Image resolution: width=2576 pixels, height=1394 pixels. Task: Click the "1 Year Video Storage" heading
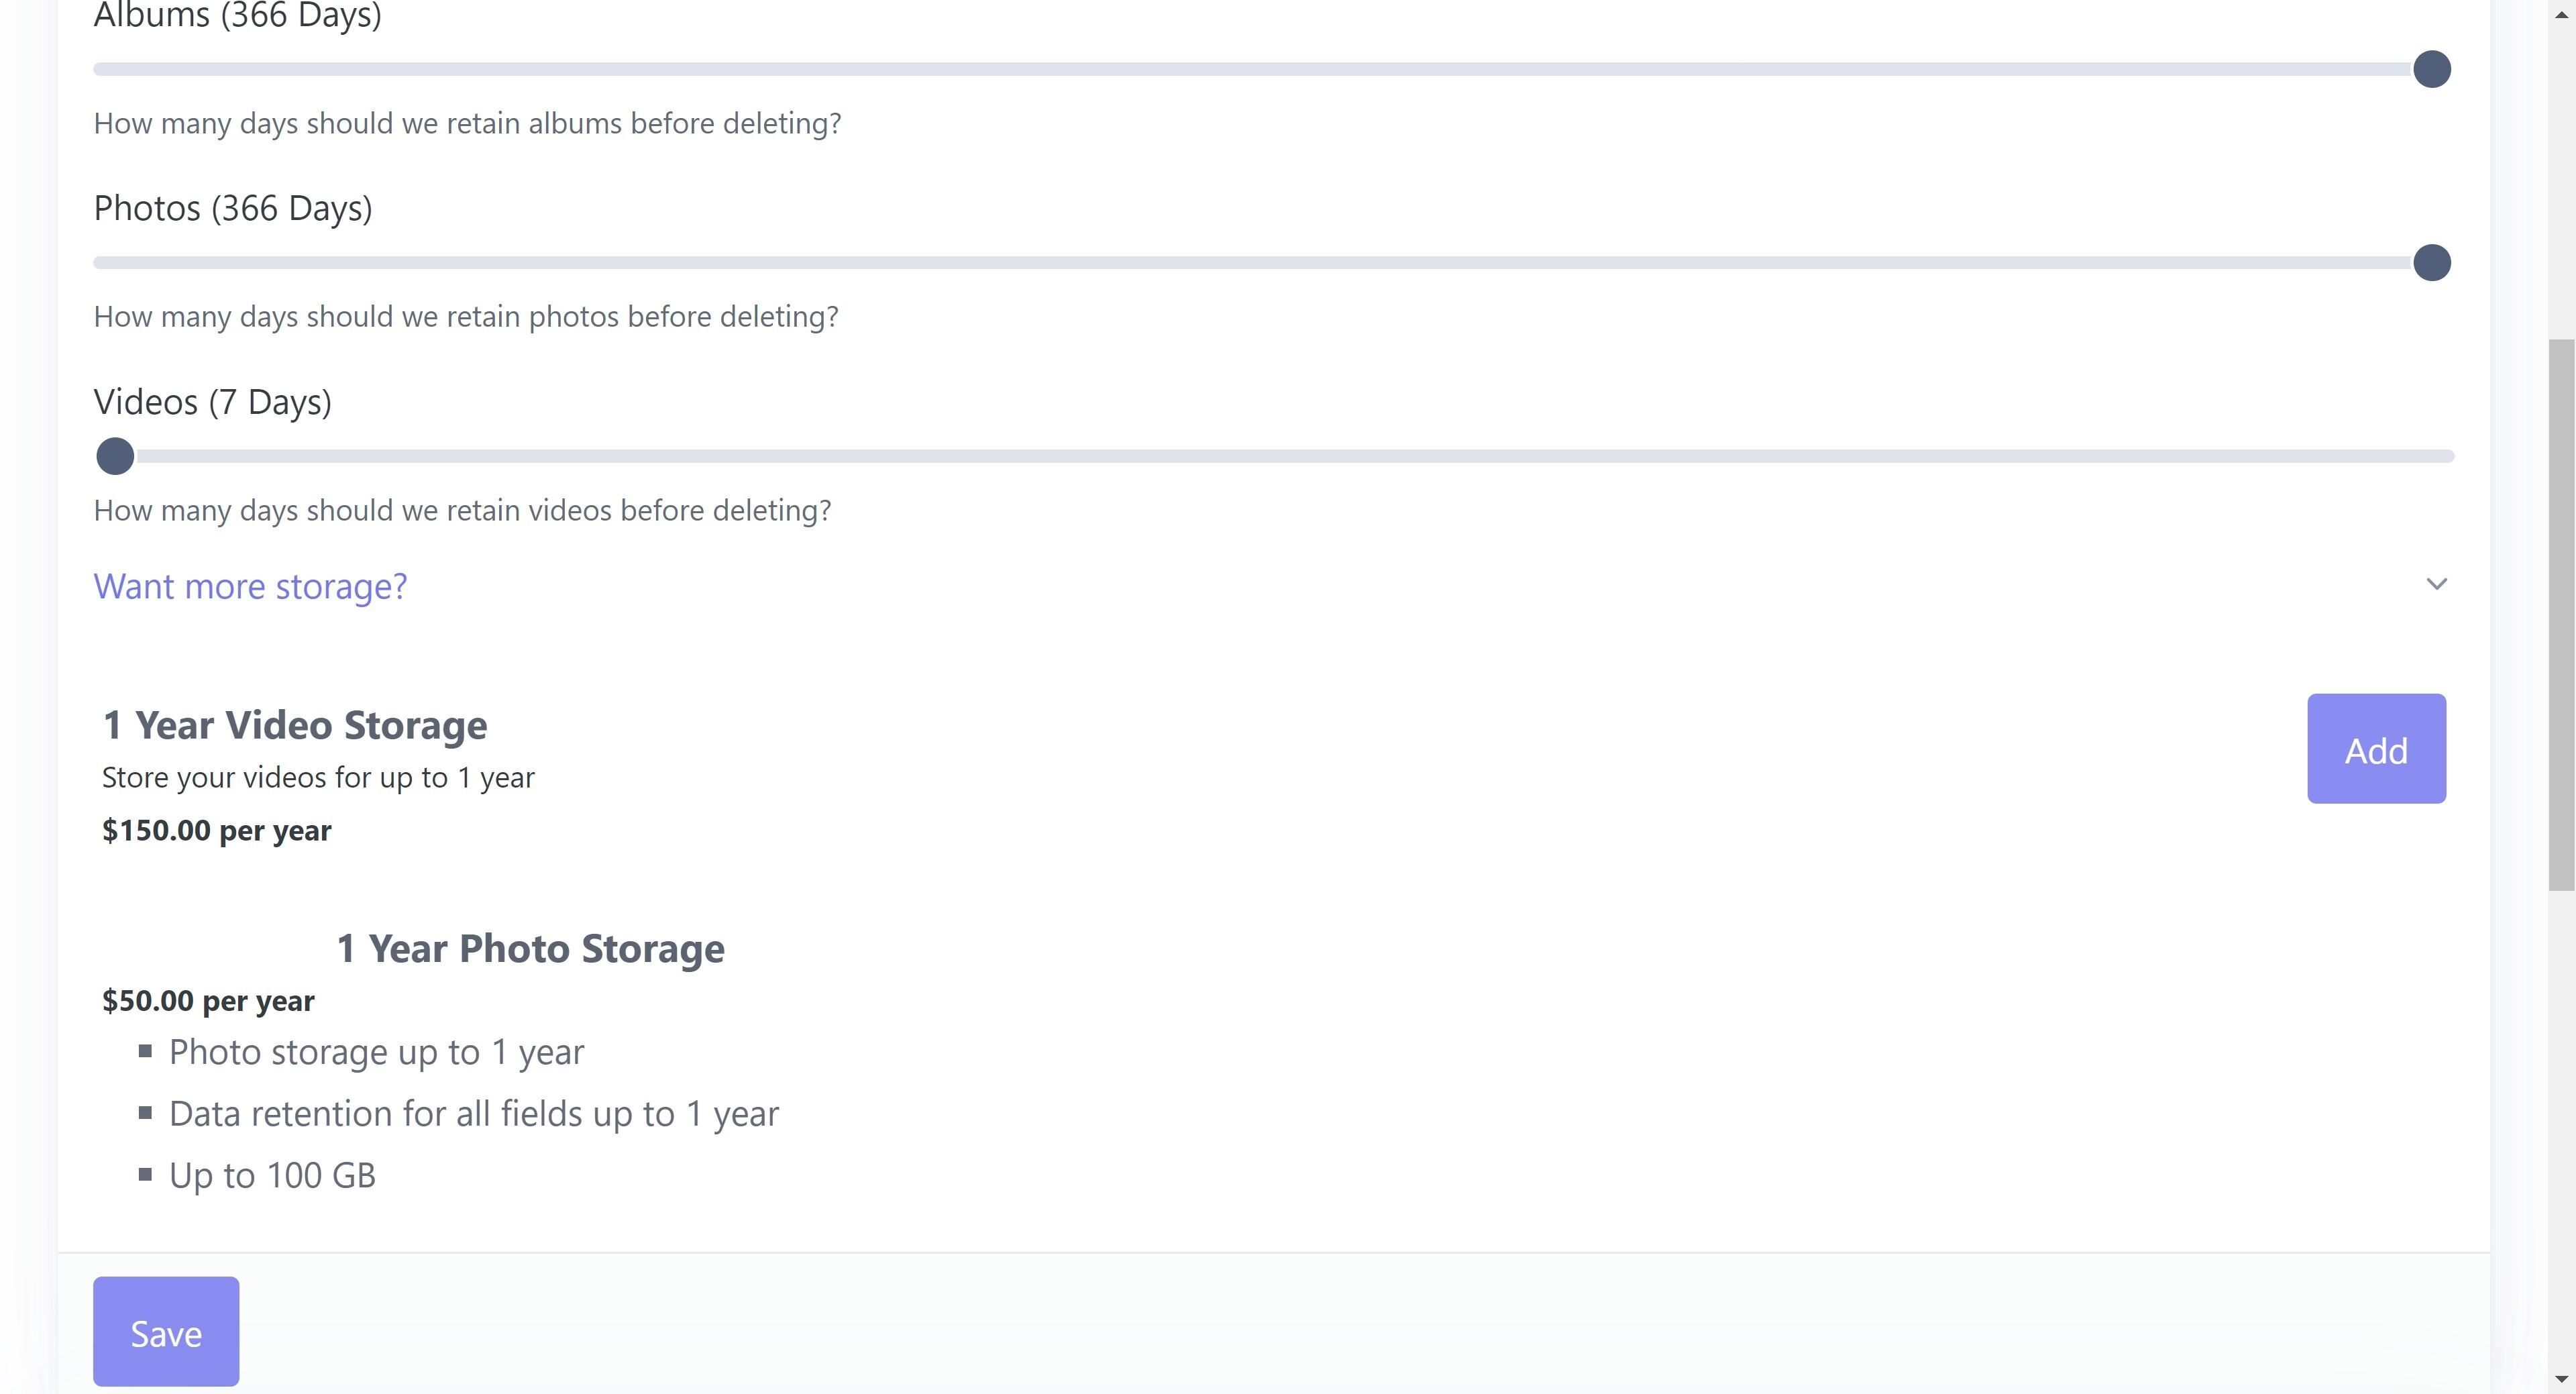[x=295, y=725]
